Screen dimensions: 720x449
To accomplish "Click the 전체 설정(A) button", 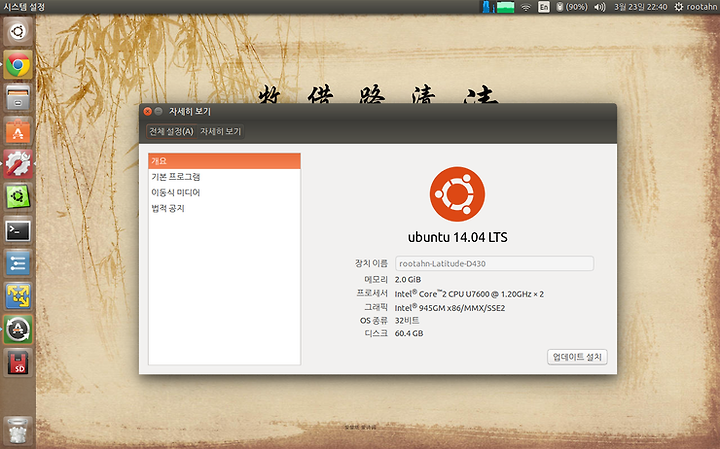I will pyautogui.click(x=171, y=131).
